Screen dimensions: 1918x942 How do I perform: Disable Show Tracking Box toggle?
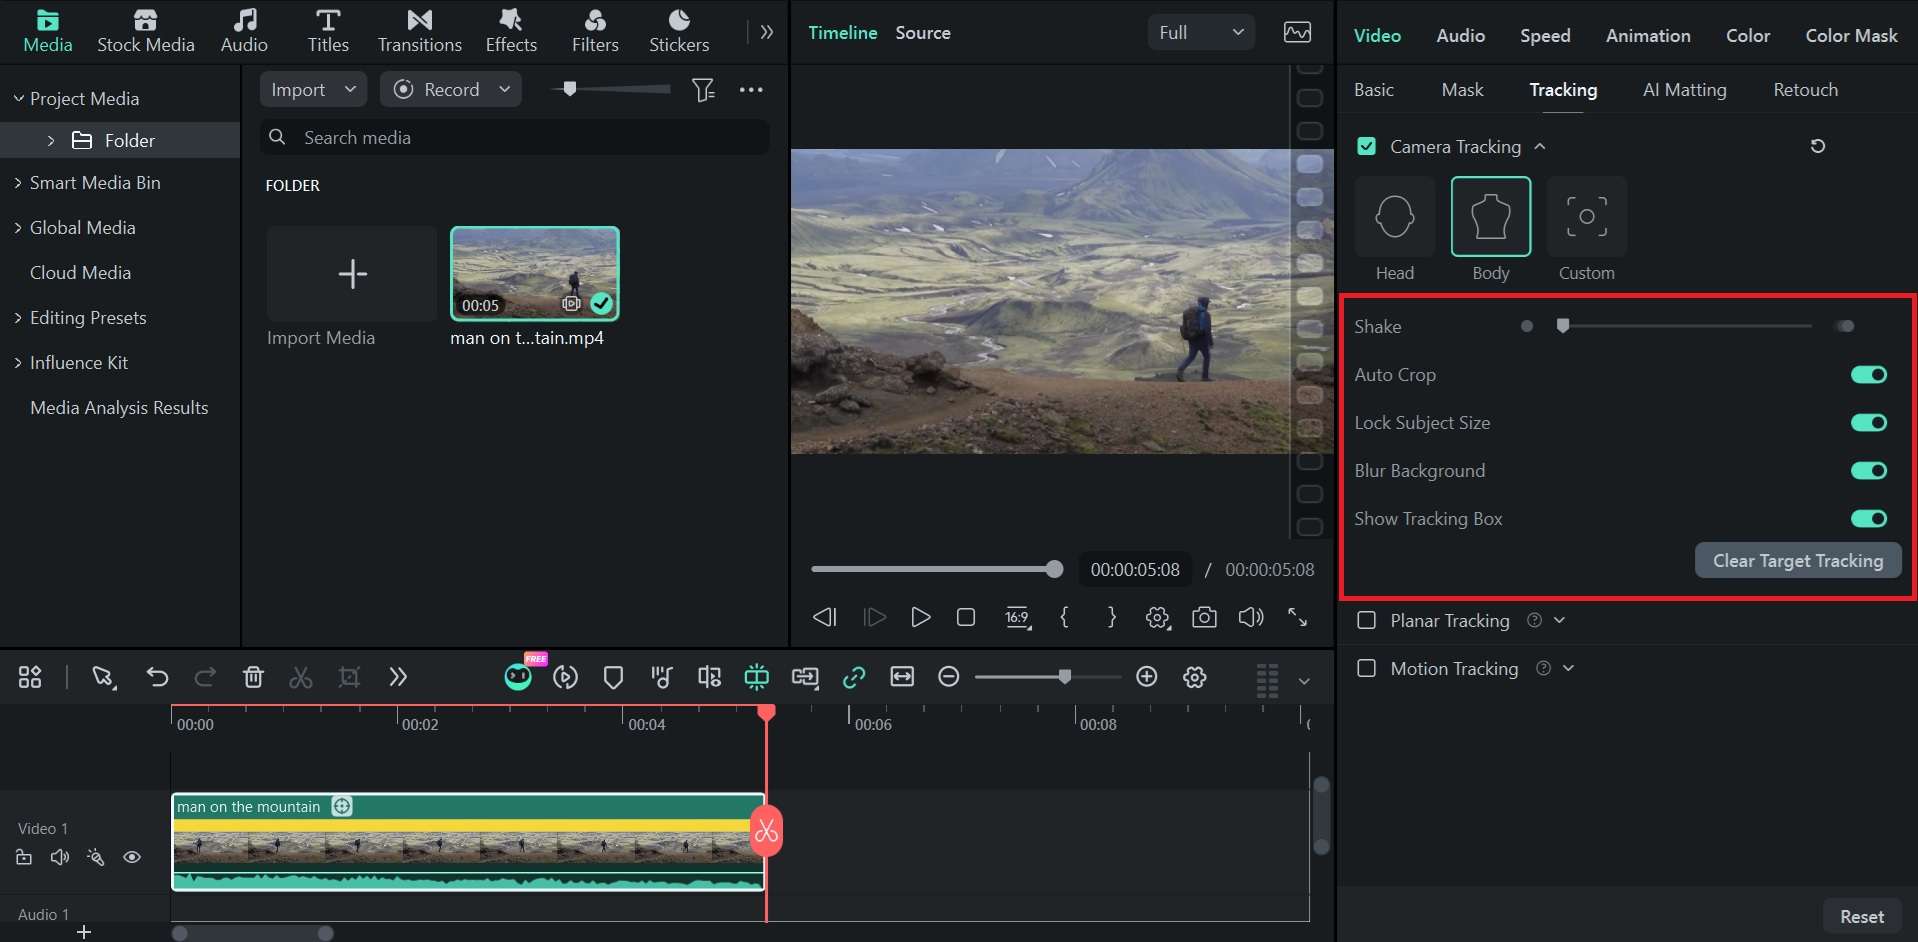pyautogui.click(x=1868, y=518)
